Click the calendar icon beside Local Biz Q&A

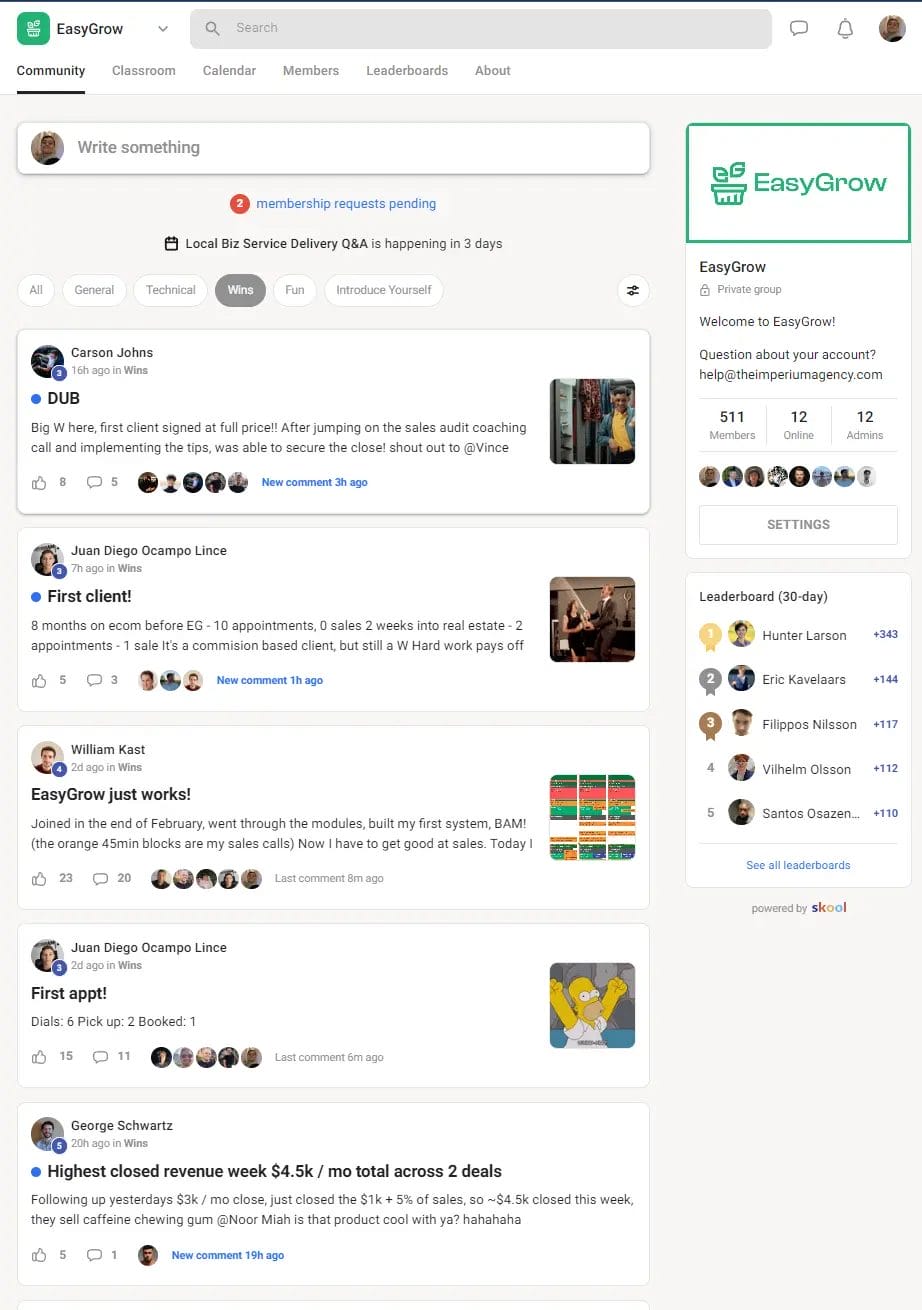(x=171, y=244)
